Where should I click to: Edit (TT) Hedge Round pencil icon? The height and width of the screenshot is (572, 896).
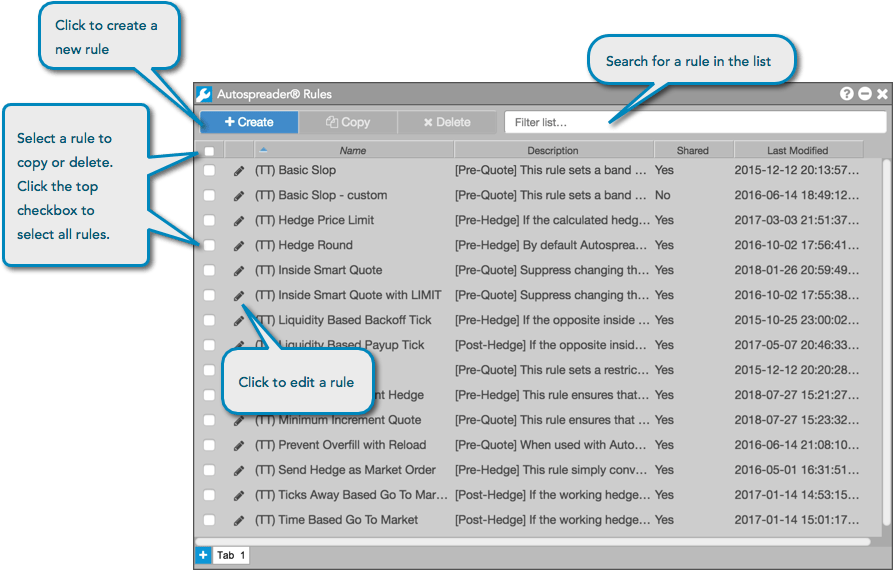click(x=239, y=246)
